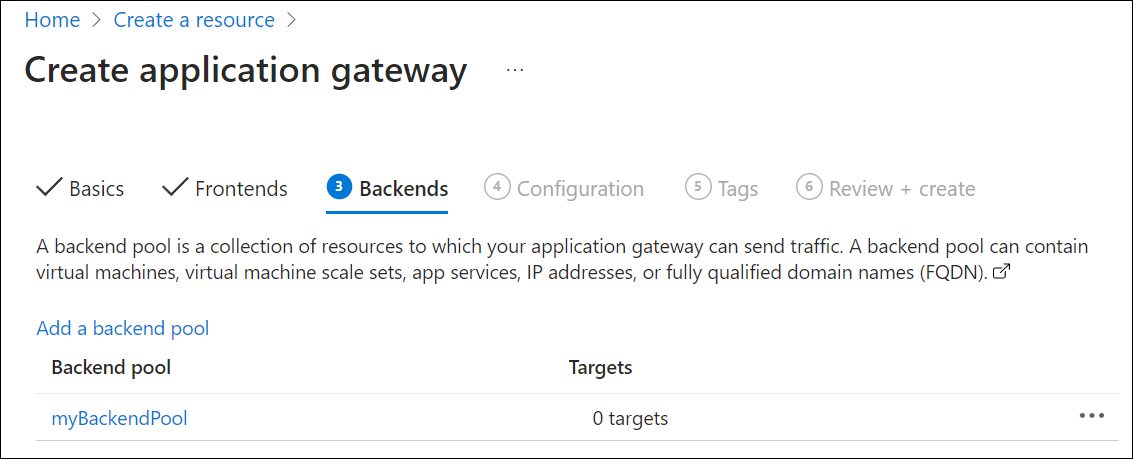Select the Backends tab label
Screen dimensions: 1133x459
click(x=403, y=189)
